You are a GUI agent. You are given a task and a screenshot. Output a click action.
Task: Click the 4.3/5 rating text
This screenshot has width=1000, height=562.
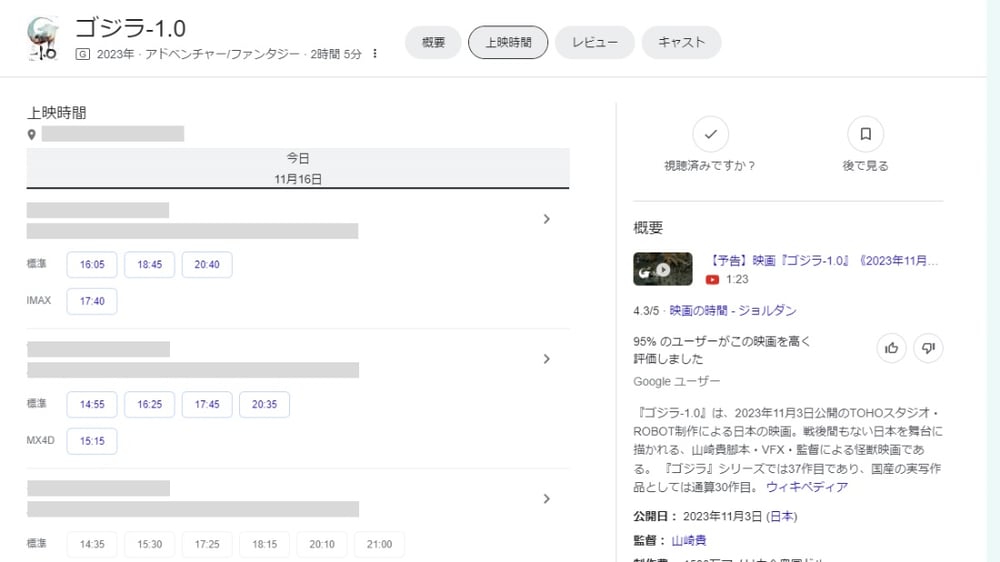tap(646, 311)
